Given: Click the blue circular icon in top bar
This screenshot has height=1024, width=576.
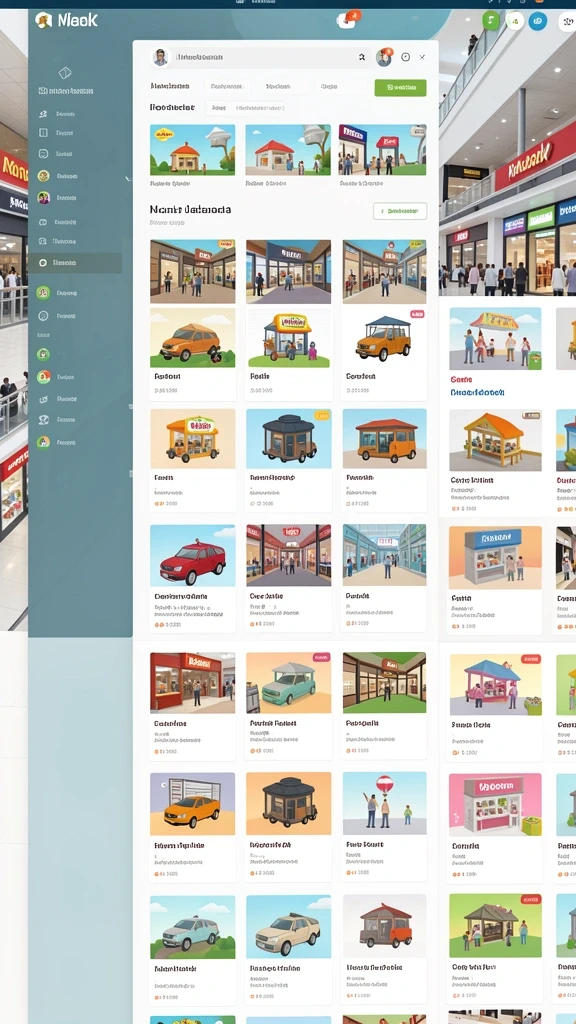Looking at the screenshot, I should pos(537,21).
